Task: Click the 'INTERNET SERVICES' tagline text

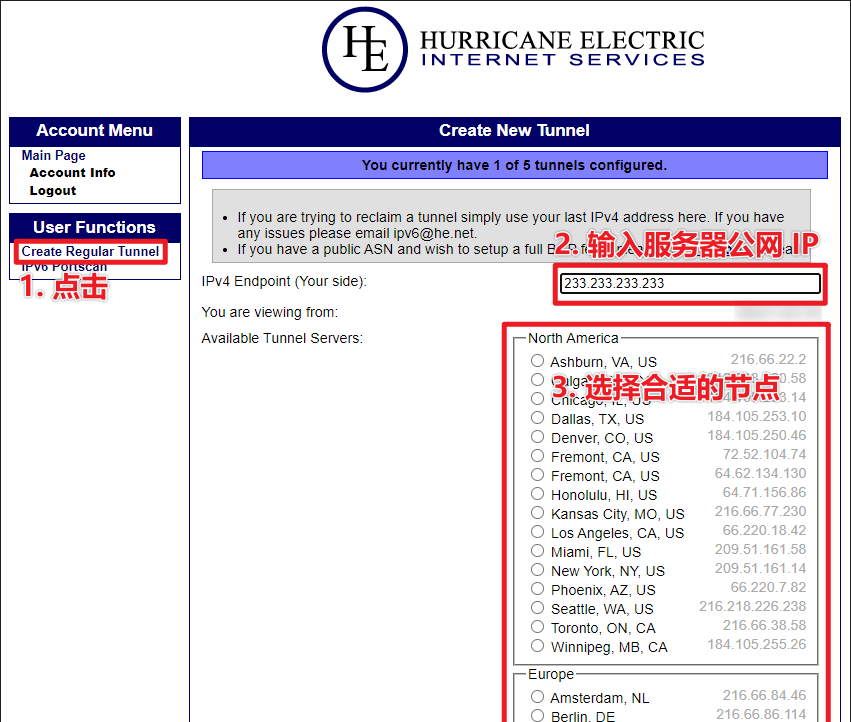Action: coord(563,60)
